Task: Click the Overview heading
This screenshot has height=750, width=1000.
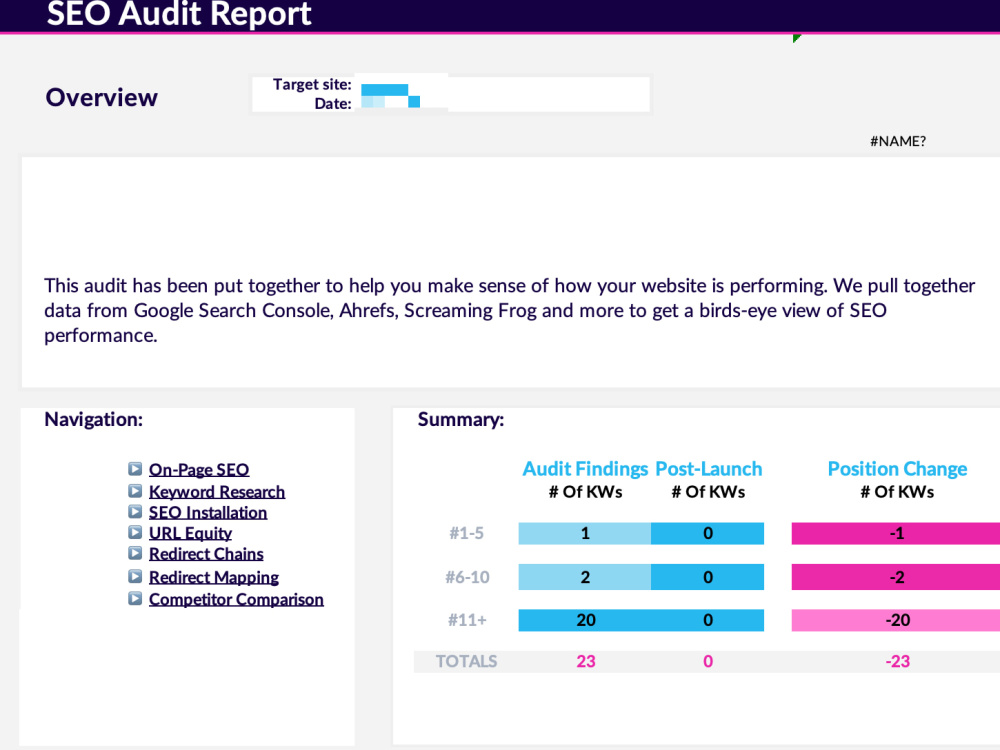Action: (x=101, y=98)
